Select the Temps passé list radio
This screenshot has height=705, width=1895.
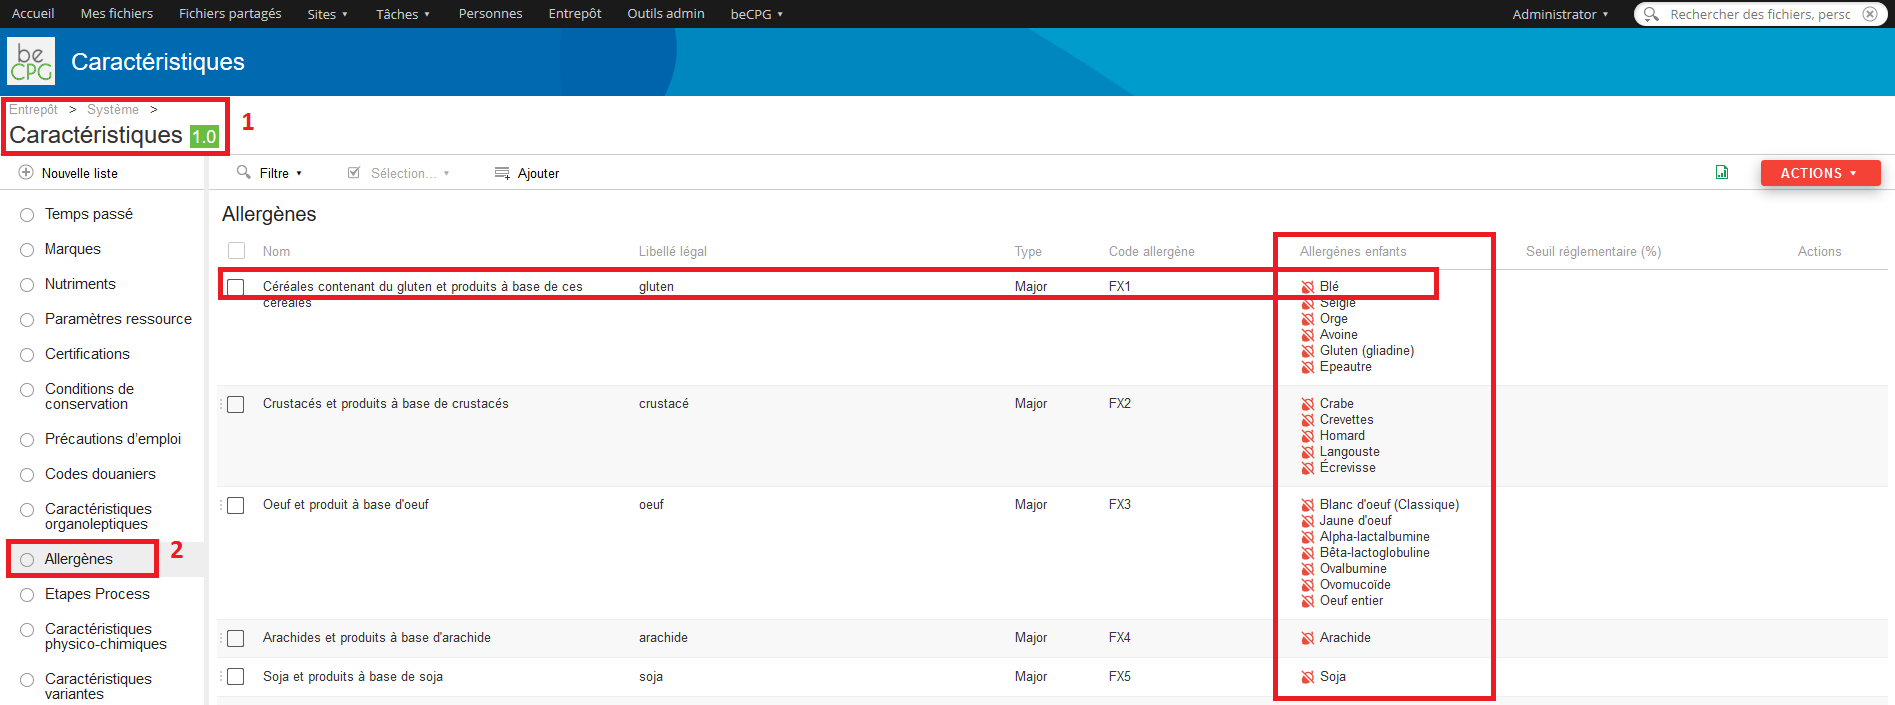[x=27, y=215]
